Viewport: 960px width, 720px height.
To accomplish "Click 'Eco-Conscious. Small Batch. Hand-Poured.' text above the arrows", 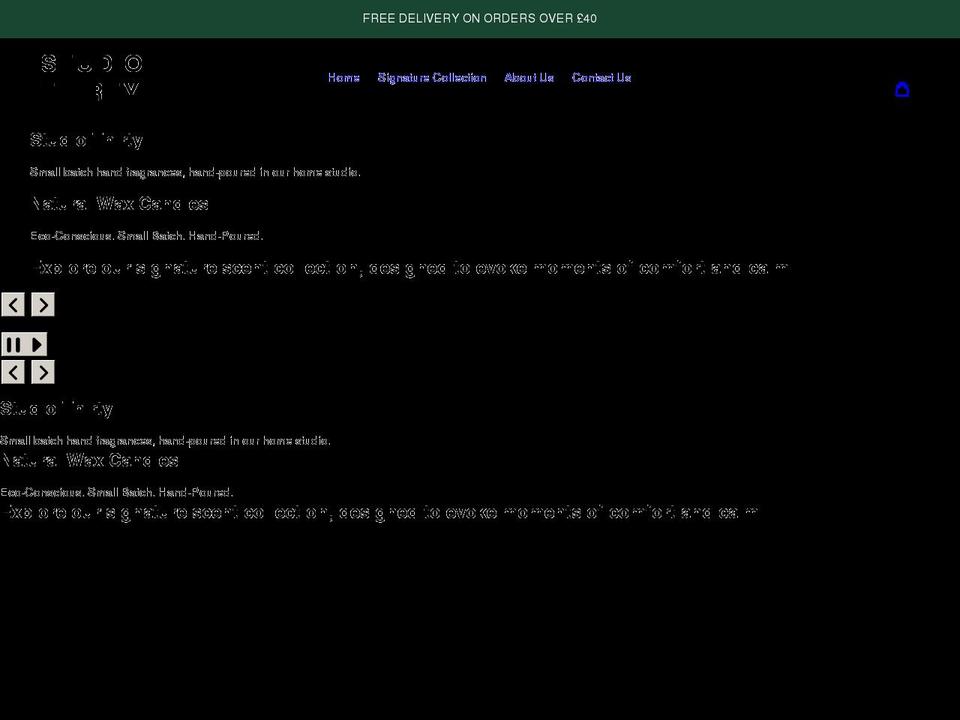I will click(x=147, y=236).
